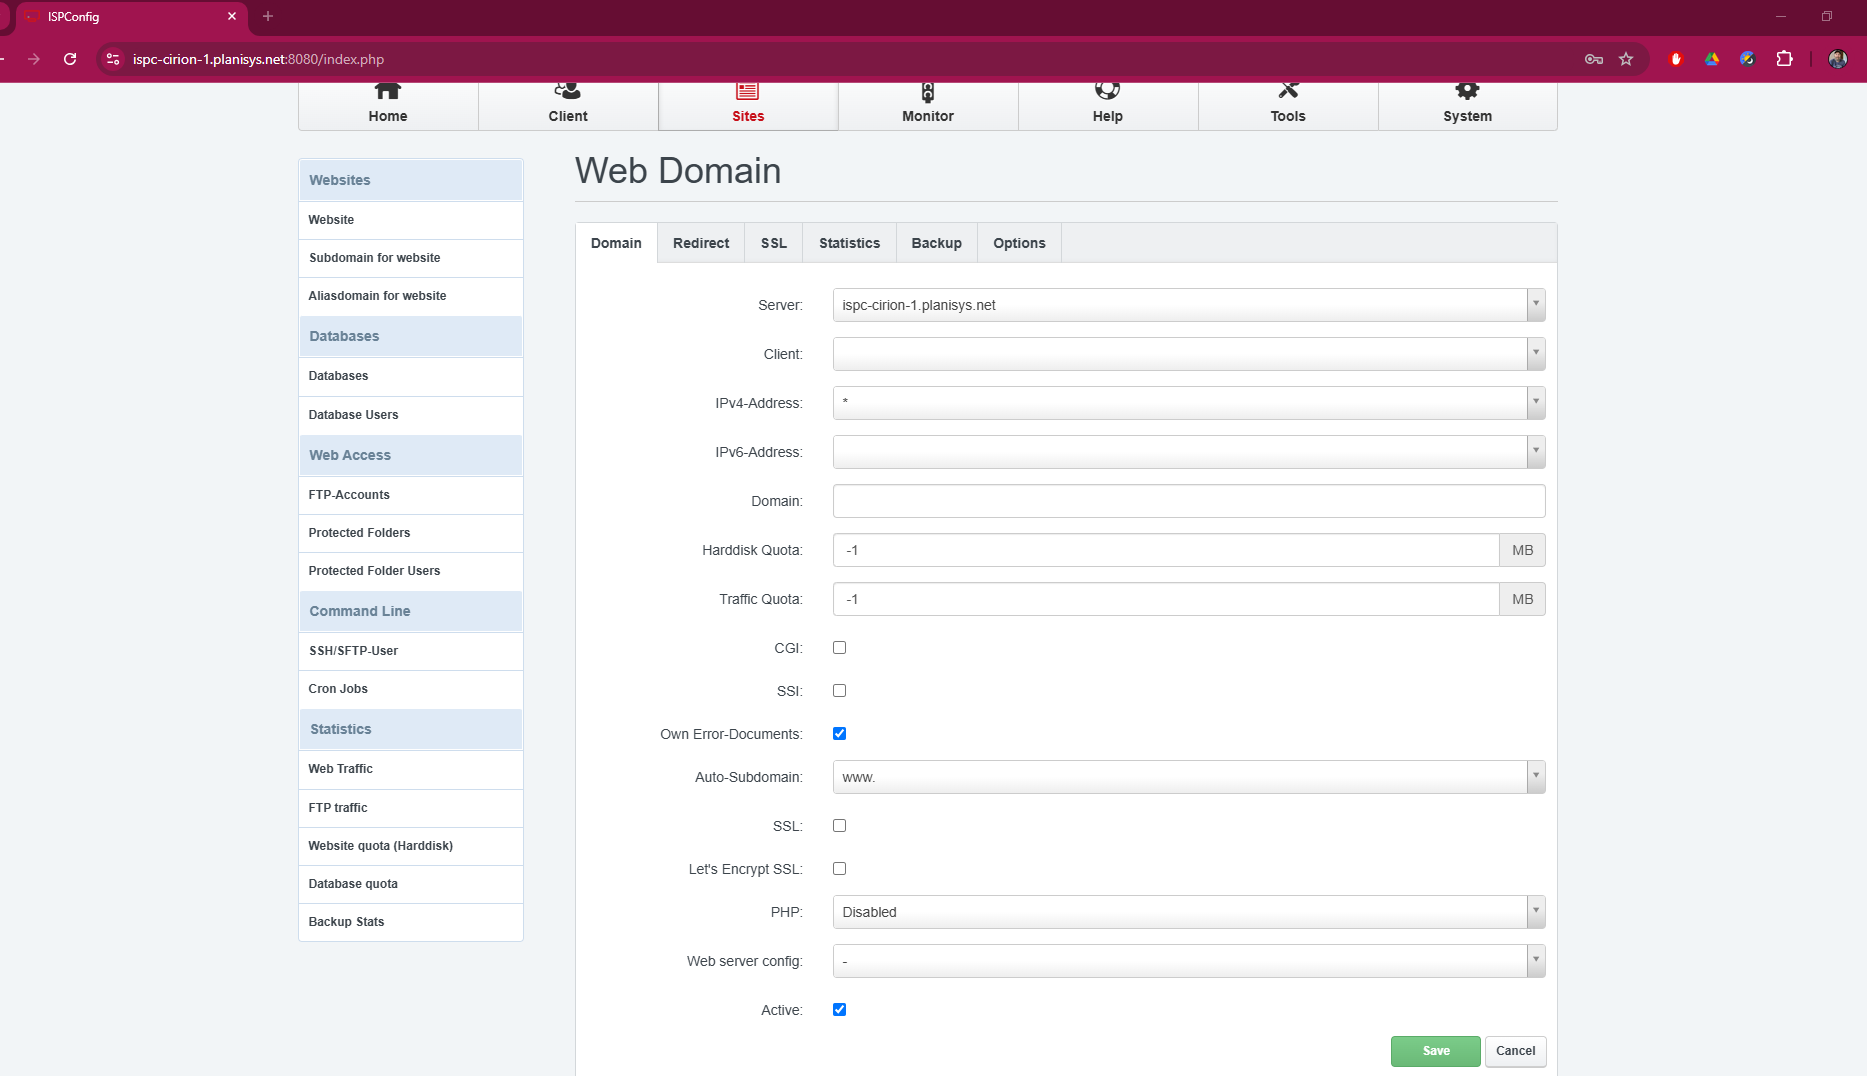
Task: Enable the SSI checkbox
Action: point(840,691)
